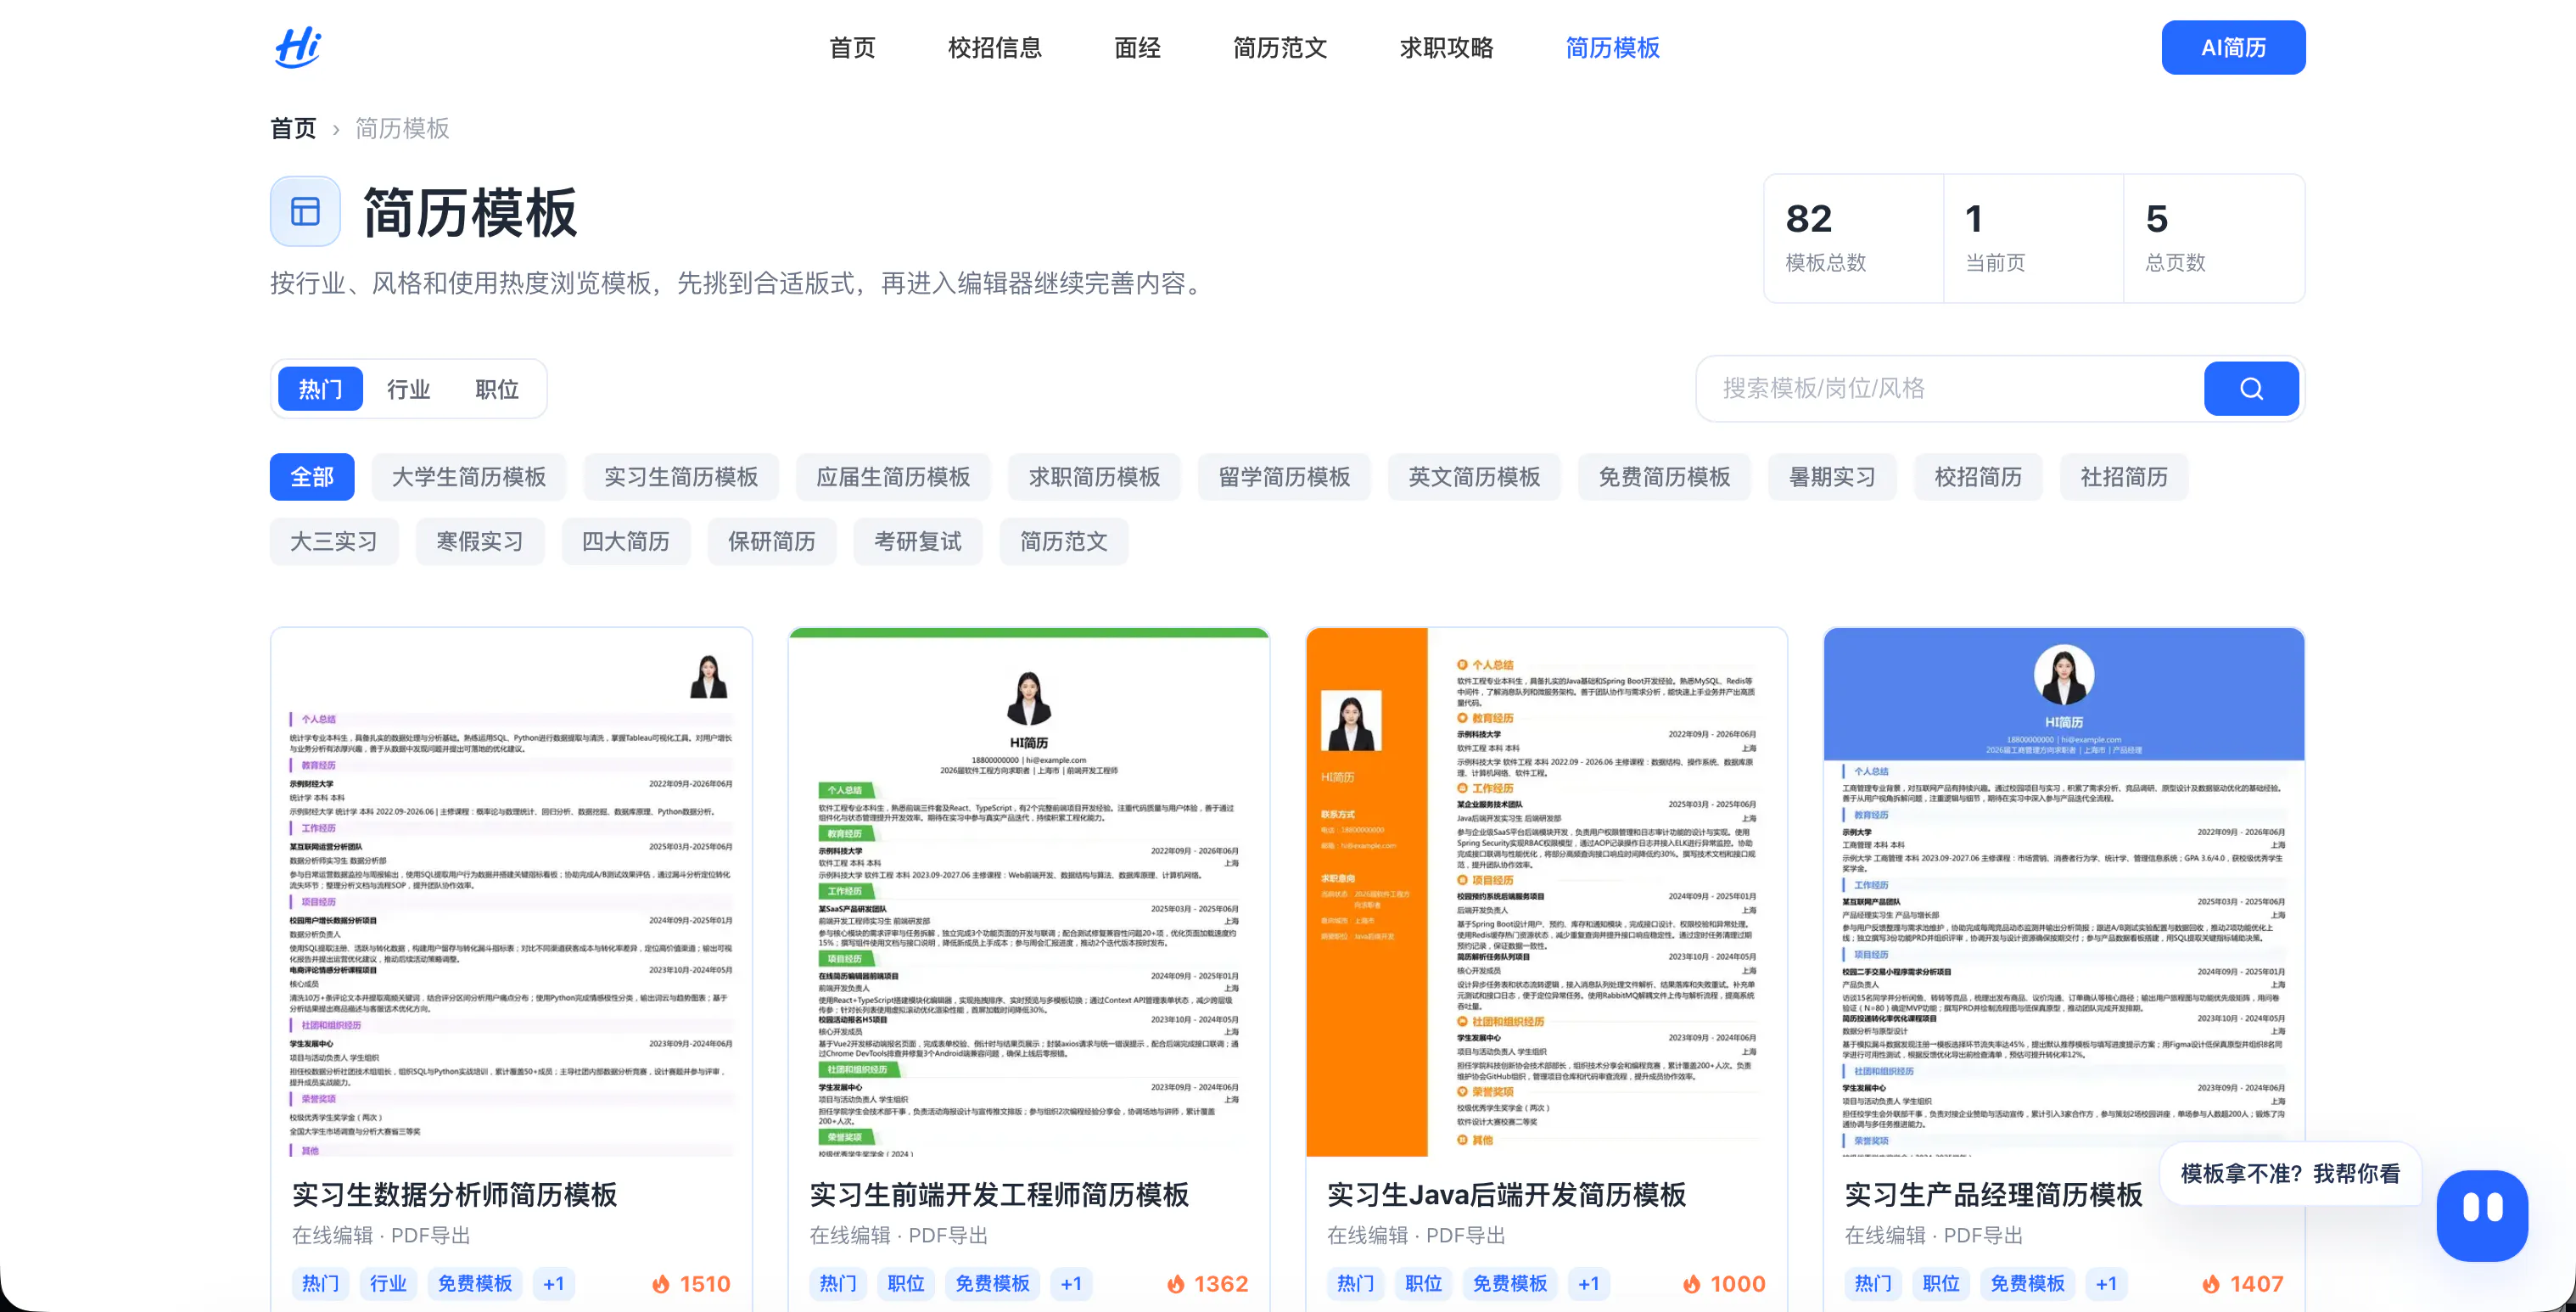
Task: Open the 实习生数据分析师 template thumbnail
Action: pyautogui.click(x=511, y=892)
